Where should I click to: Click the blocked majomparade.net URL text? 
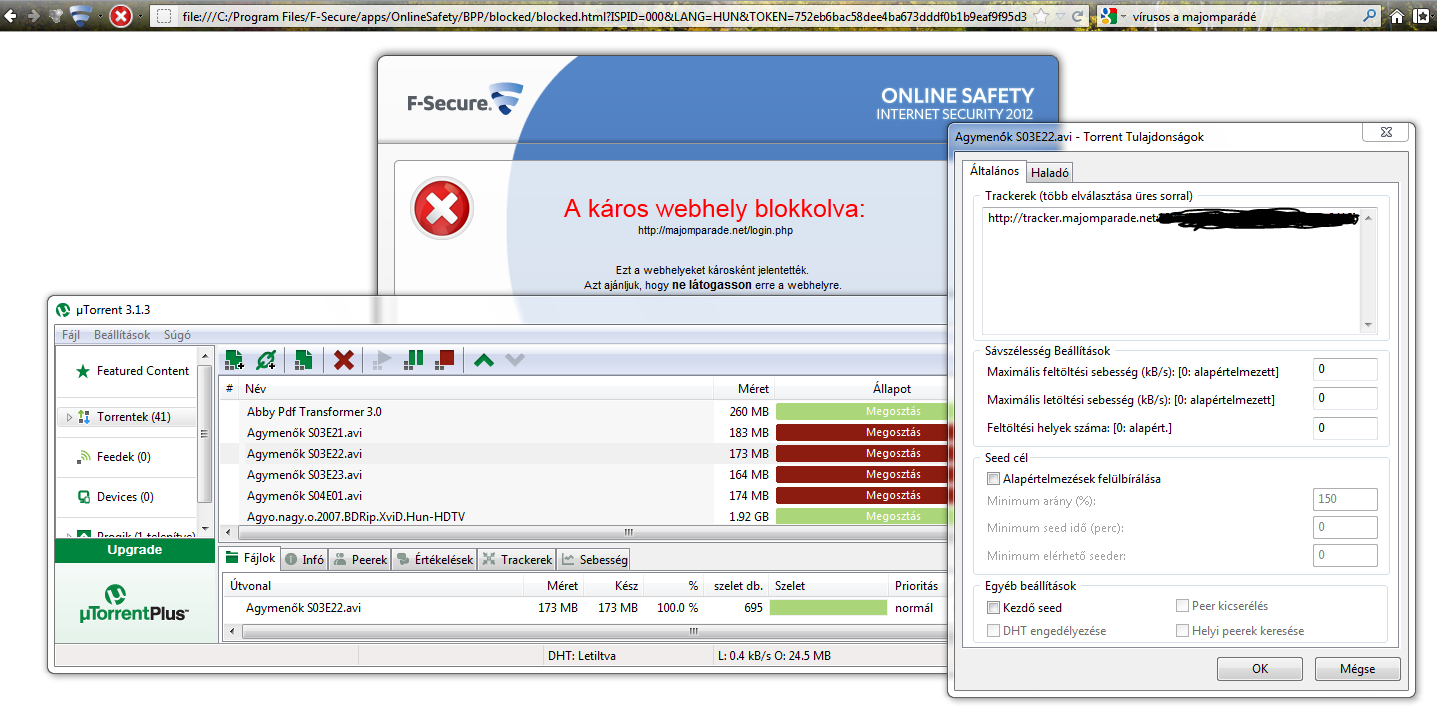(716, 230)
